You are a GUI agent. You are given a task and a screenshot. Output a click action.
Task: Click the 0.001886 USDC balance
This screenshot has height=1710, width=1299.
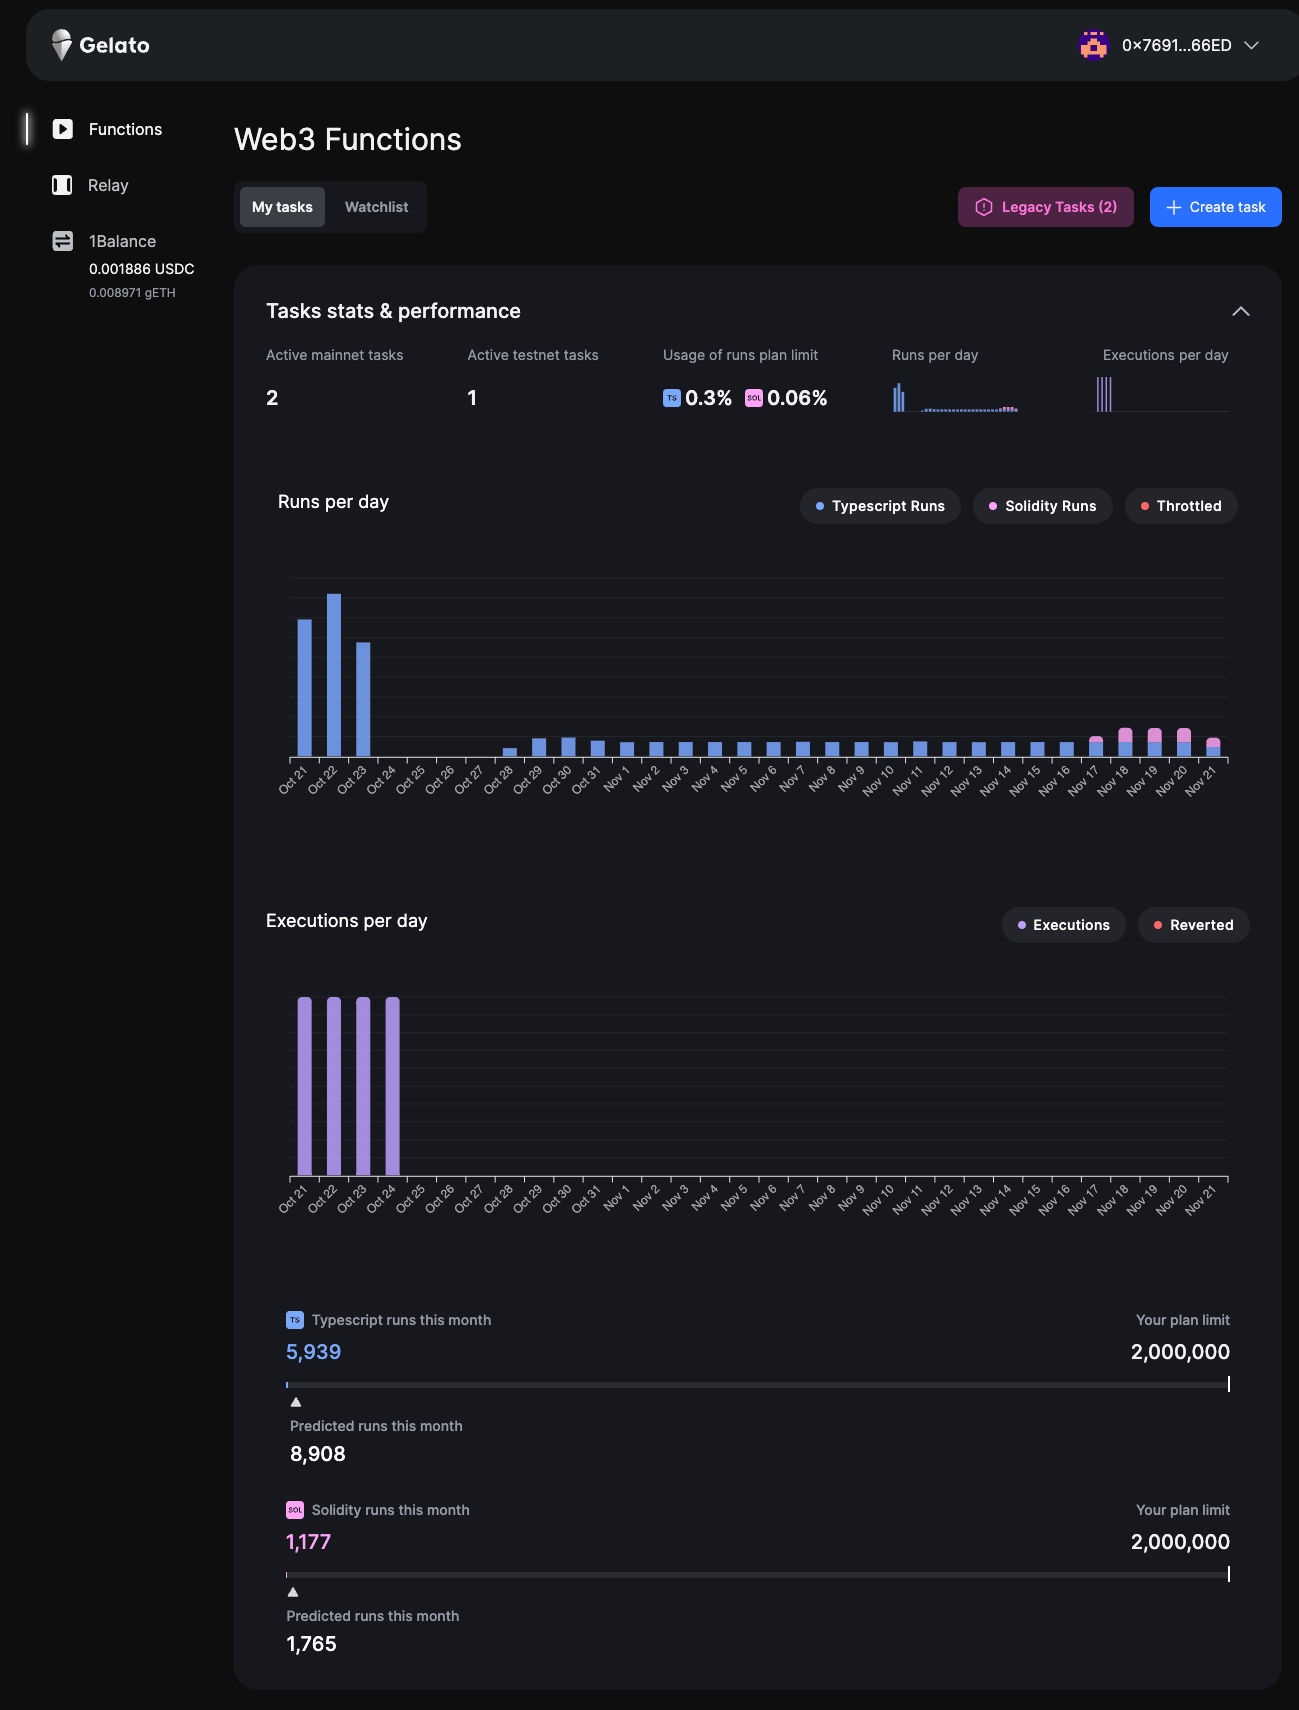142,269
